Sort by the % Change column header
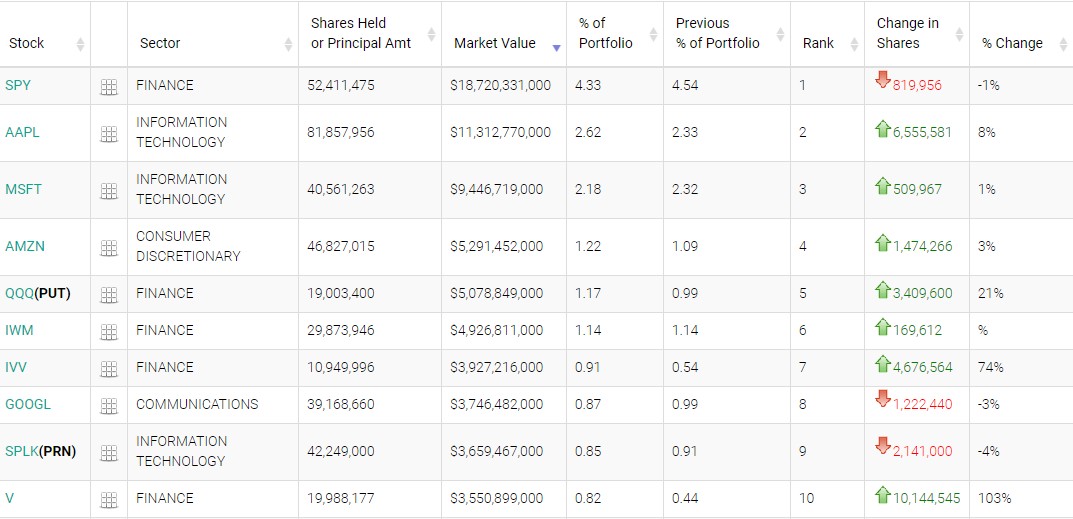 (1012, 43)
